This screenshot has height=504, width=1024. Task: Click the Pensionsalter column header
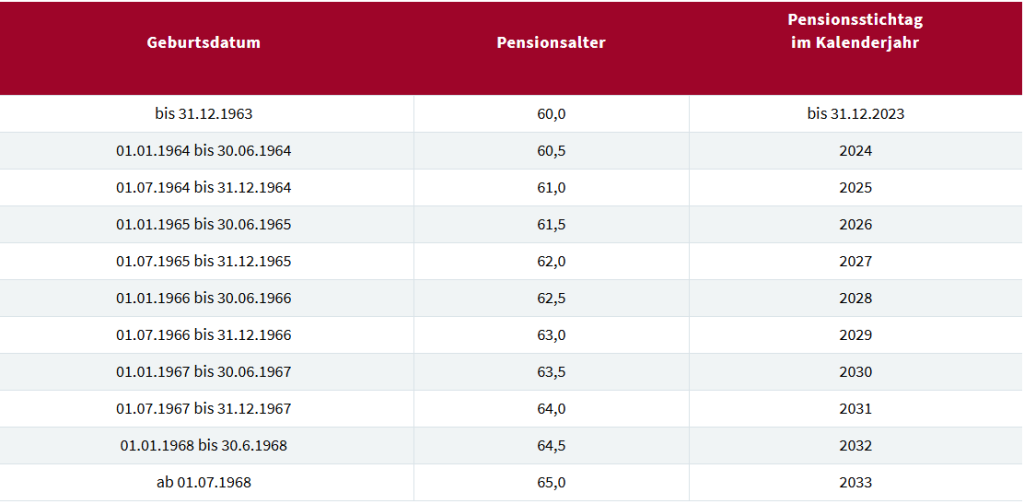point(551,43)
